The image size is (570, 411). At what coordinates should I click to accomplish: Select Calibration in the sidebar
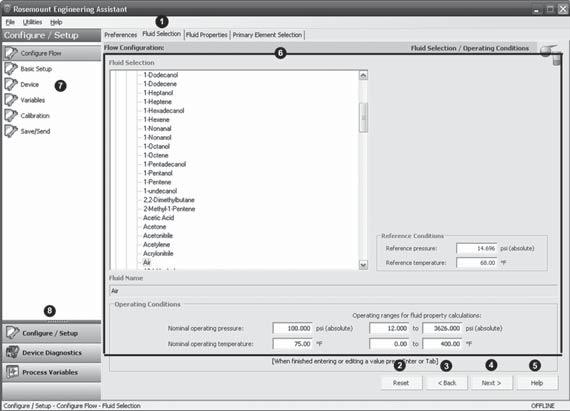(35, 116)
